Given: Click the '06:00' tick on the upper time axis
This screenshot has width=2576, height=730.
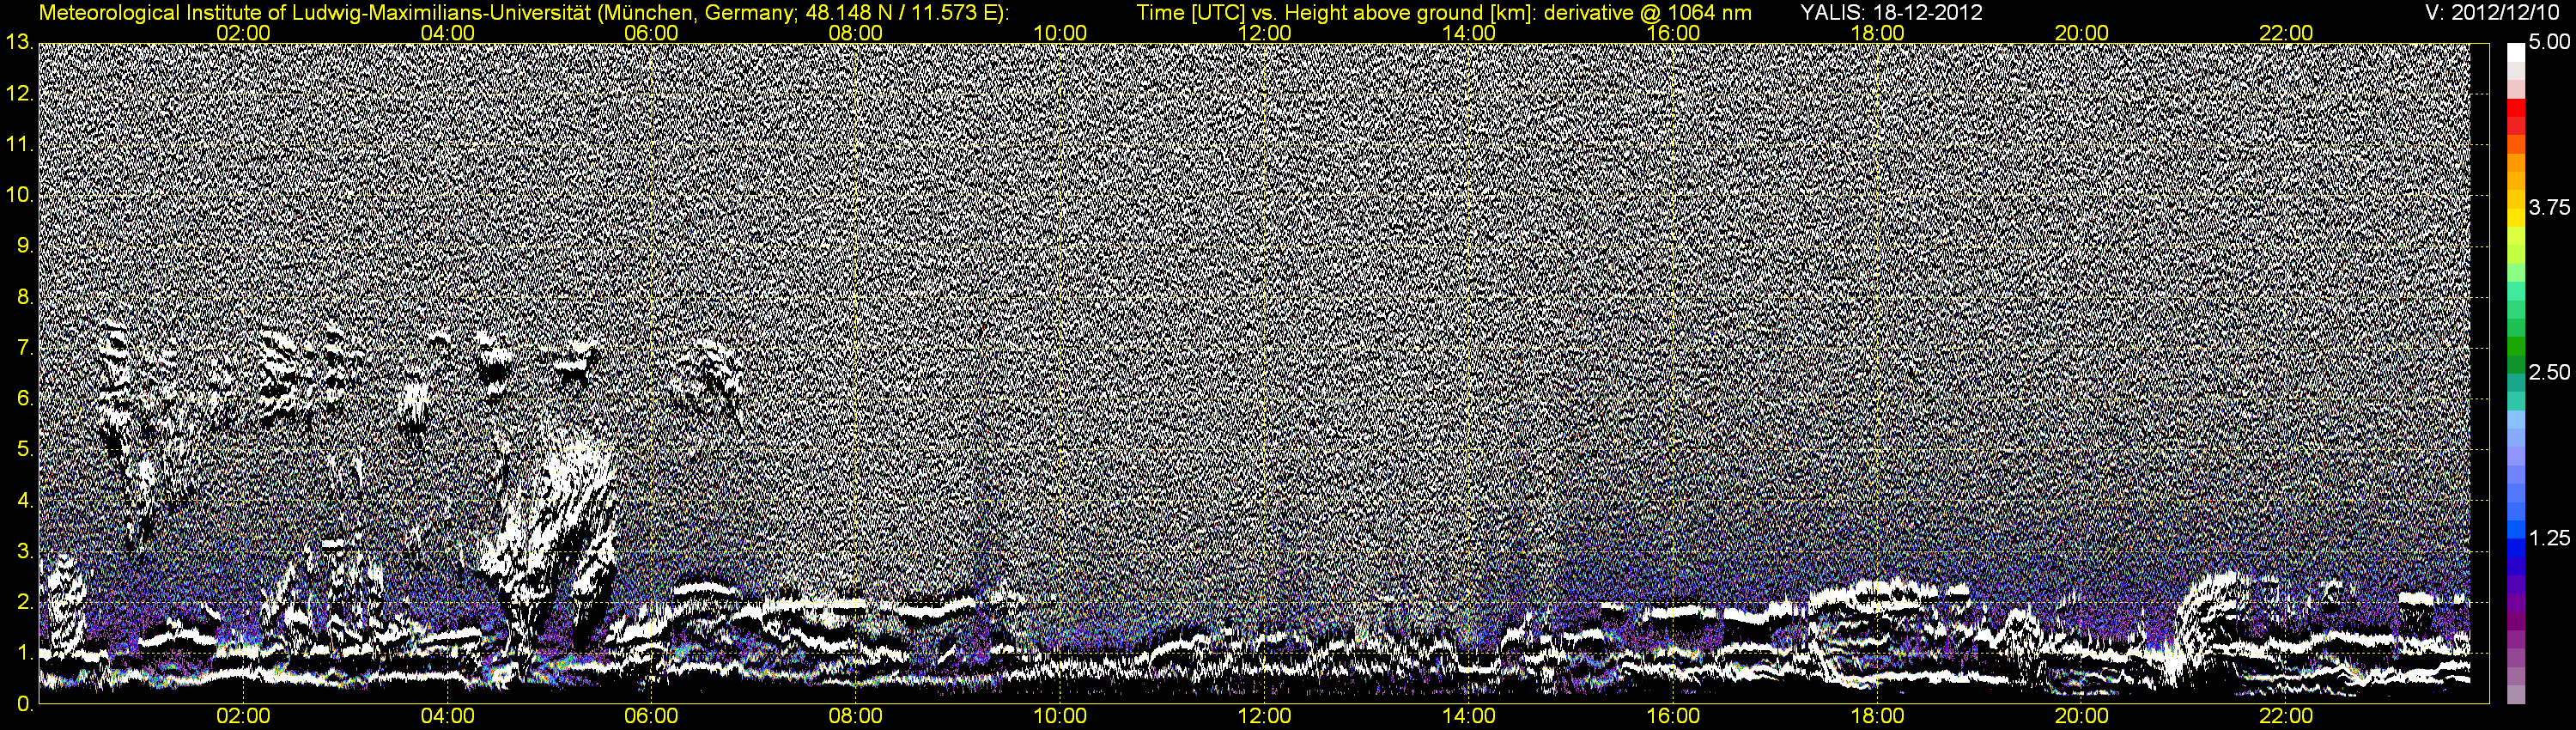Looking at the screenshot, I should (x=651, y=33).
